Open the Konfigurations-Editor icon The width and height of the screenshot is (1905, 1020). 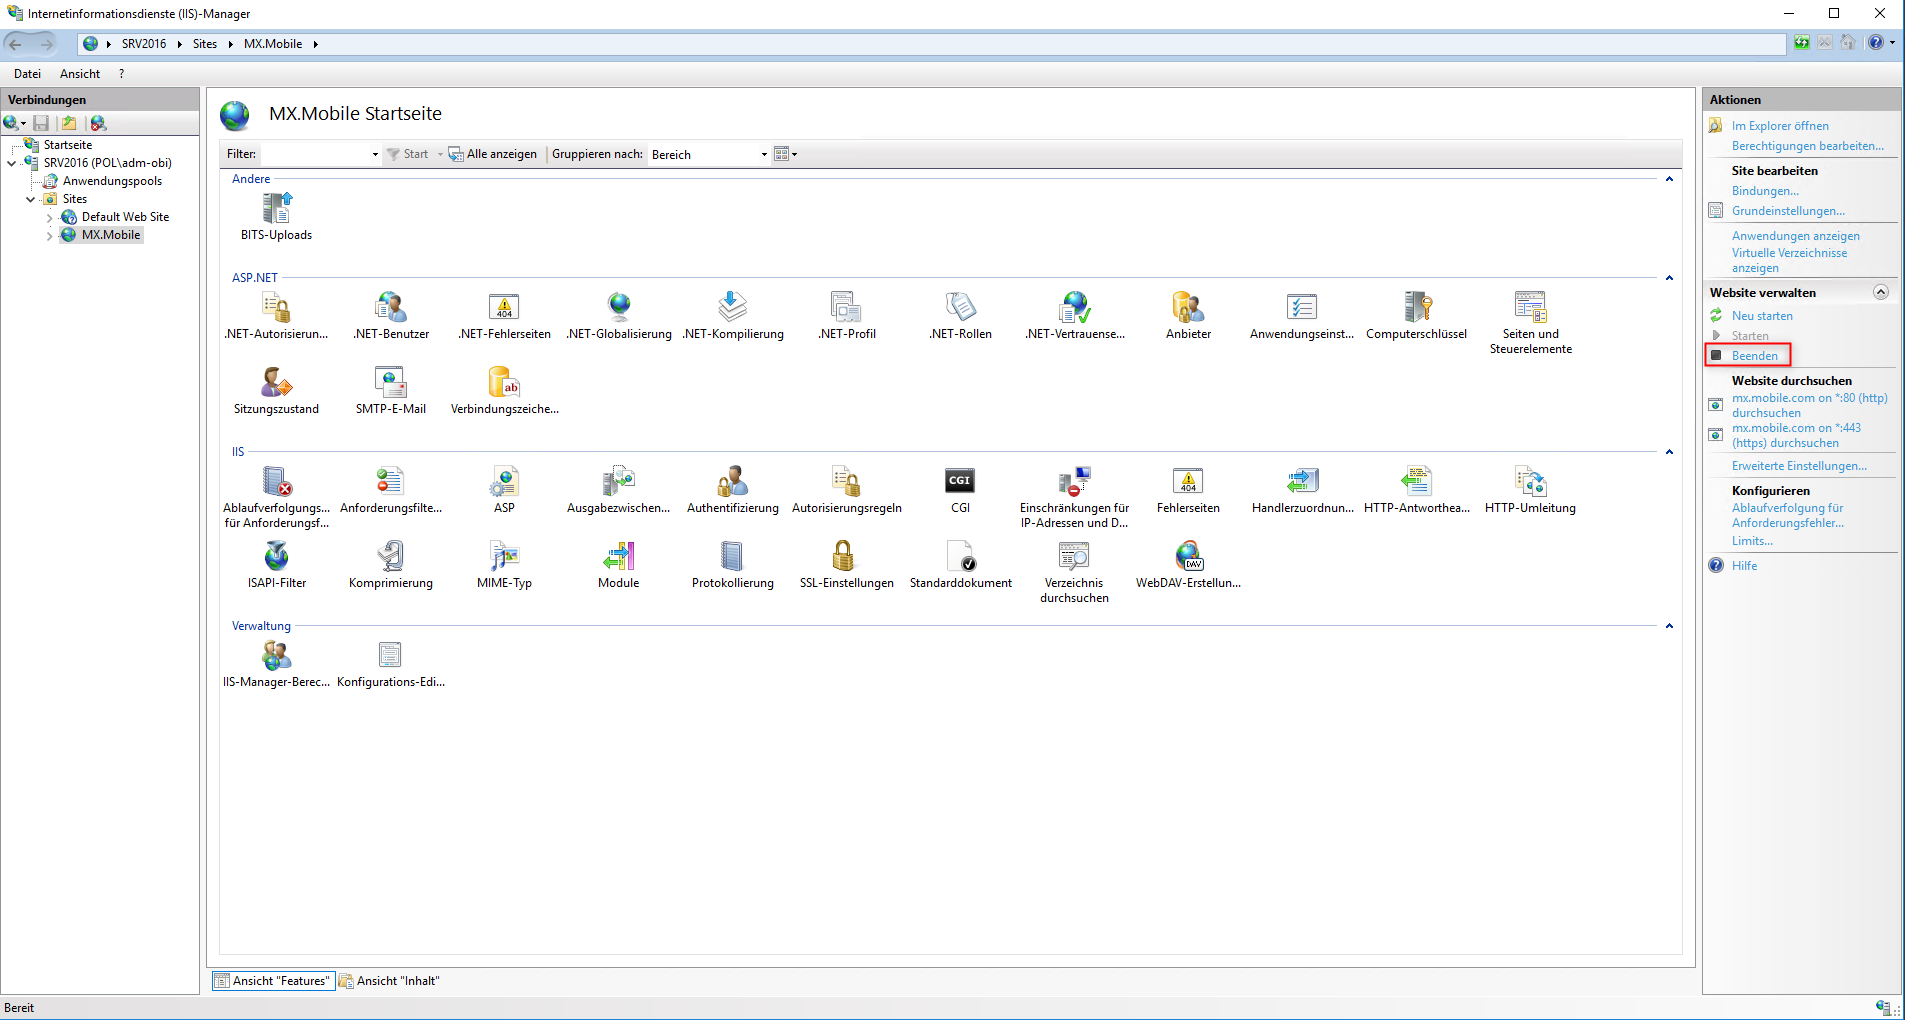click(x=390, y=656)
